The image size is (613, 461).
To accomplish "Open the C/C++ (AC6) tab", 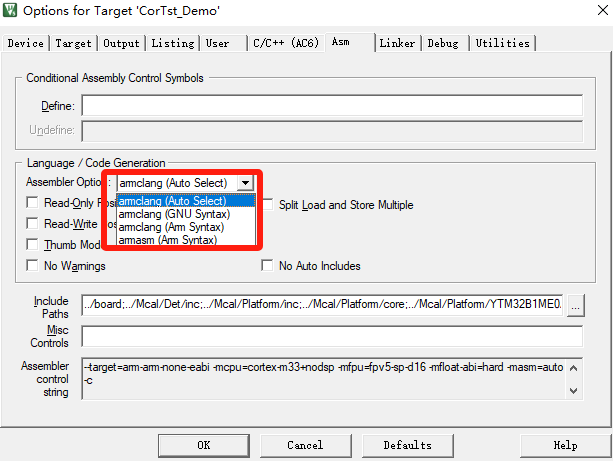I will [x=283, y=43].
